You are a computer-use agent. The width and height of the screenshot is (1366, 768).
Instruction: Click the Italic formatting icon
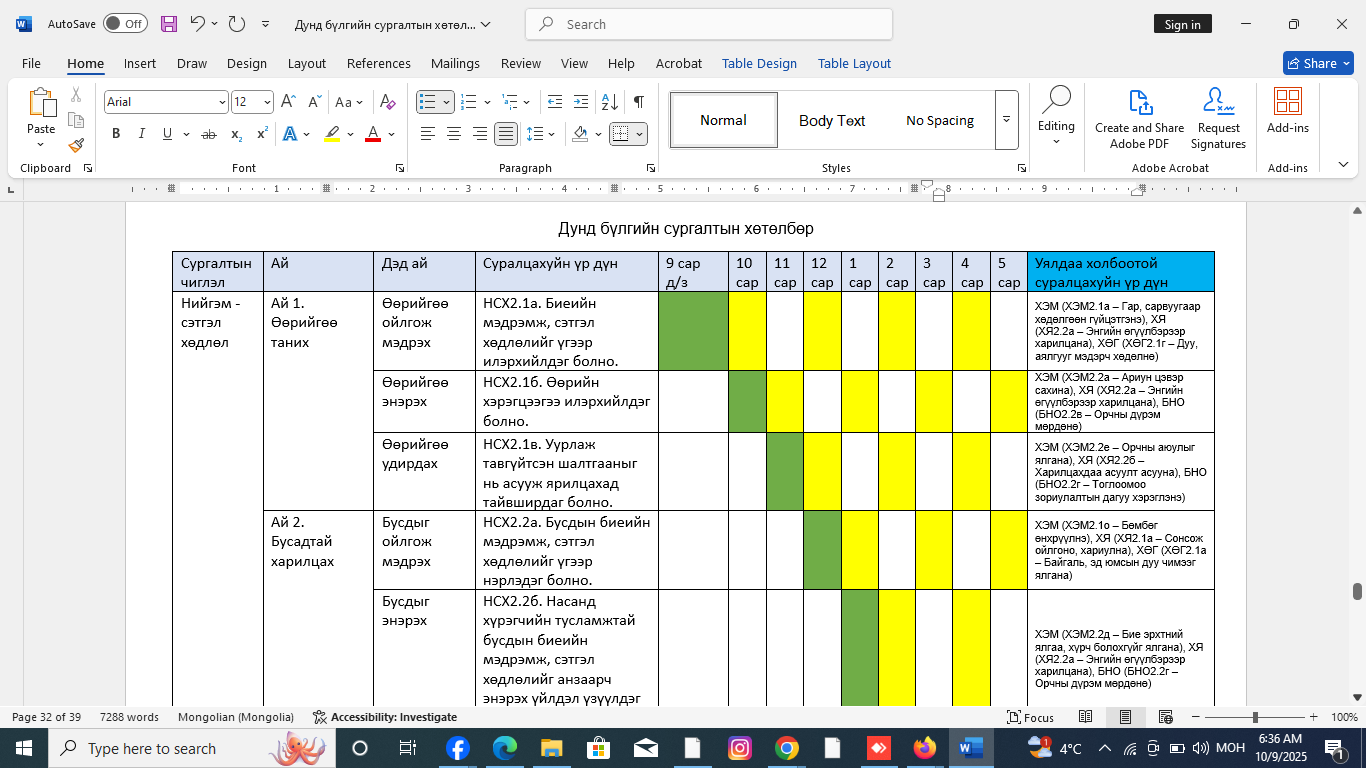click(x=142, y=134)
